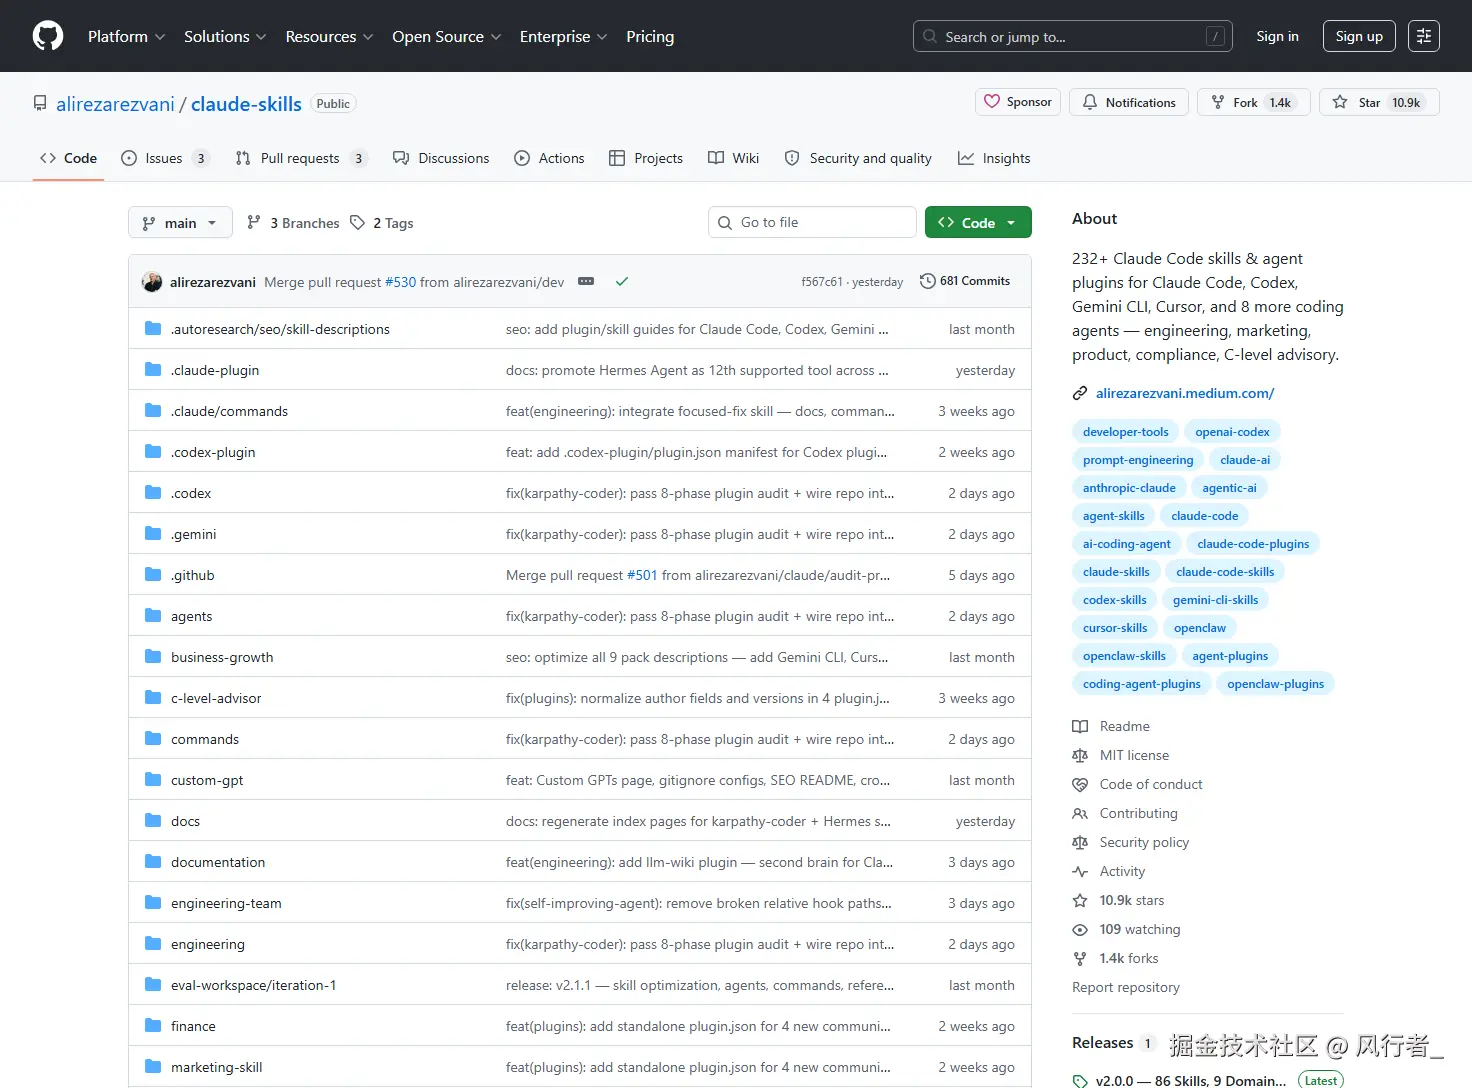Click the folder icon for .claude-plugin

point(153,370)
